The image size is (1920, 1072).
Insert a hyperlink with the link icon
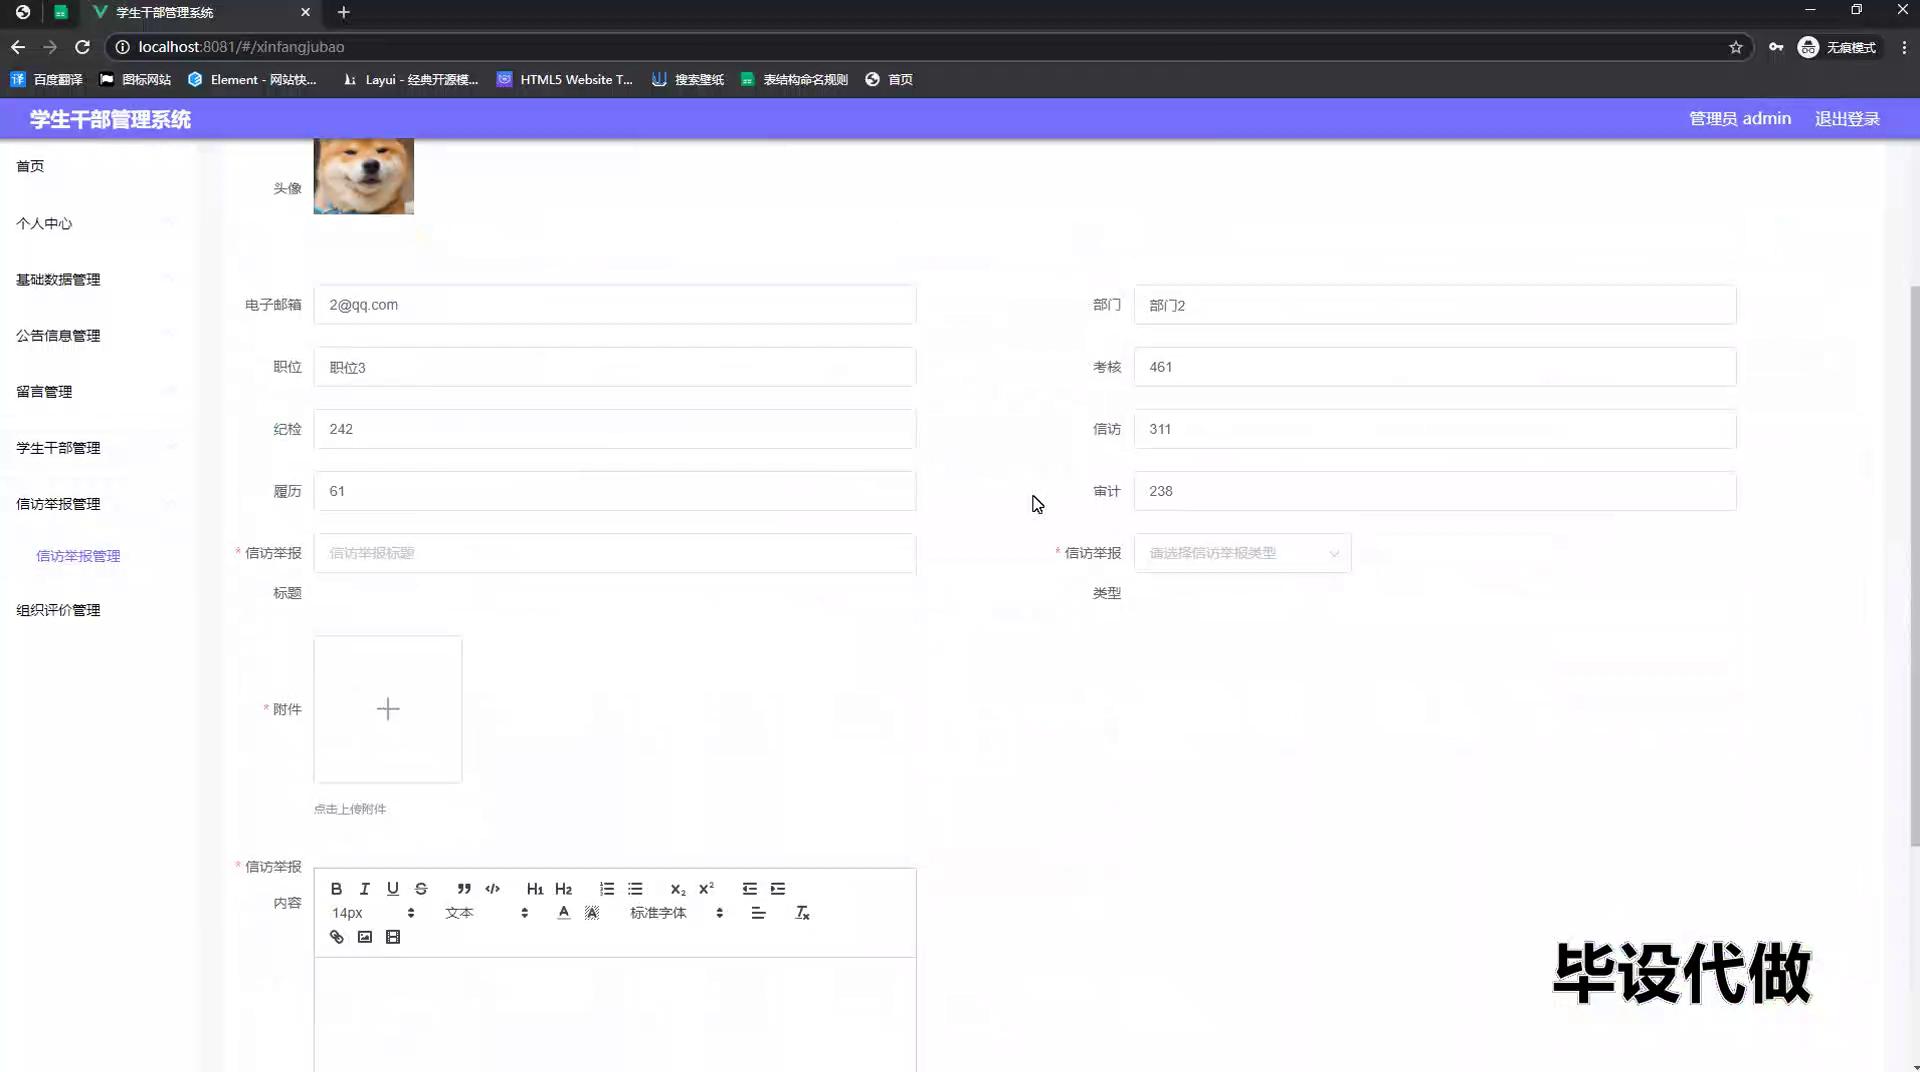pos(336,937)
